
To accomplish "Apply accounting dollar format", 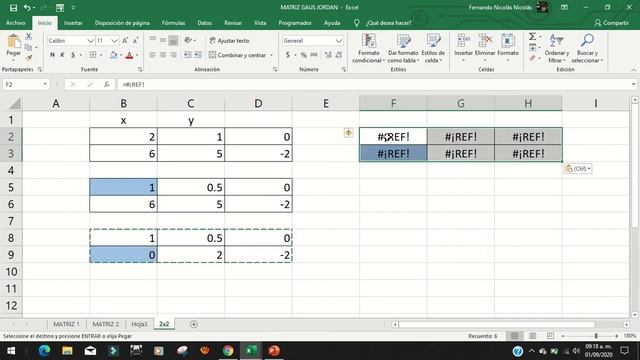I will pos(288,55).
